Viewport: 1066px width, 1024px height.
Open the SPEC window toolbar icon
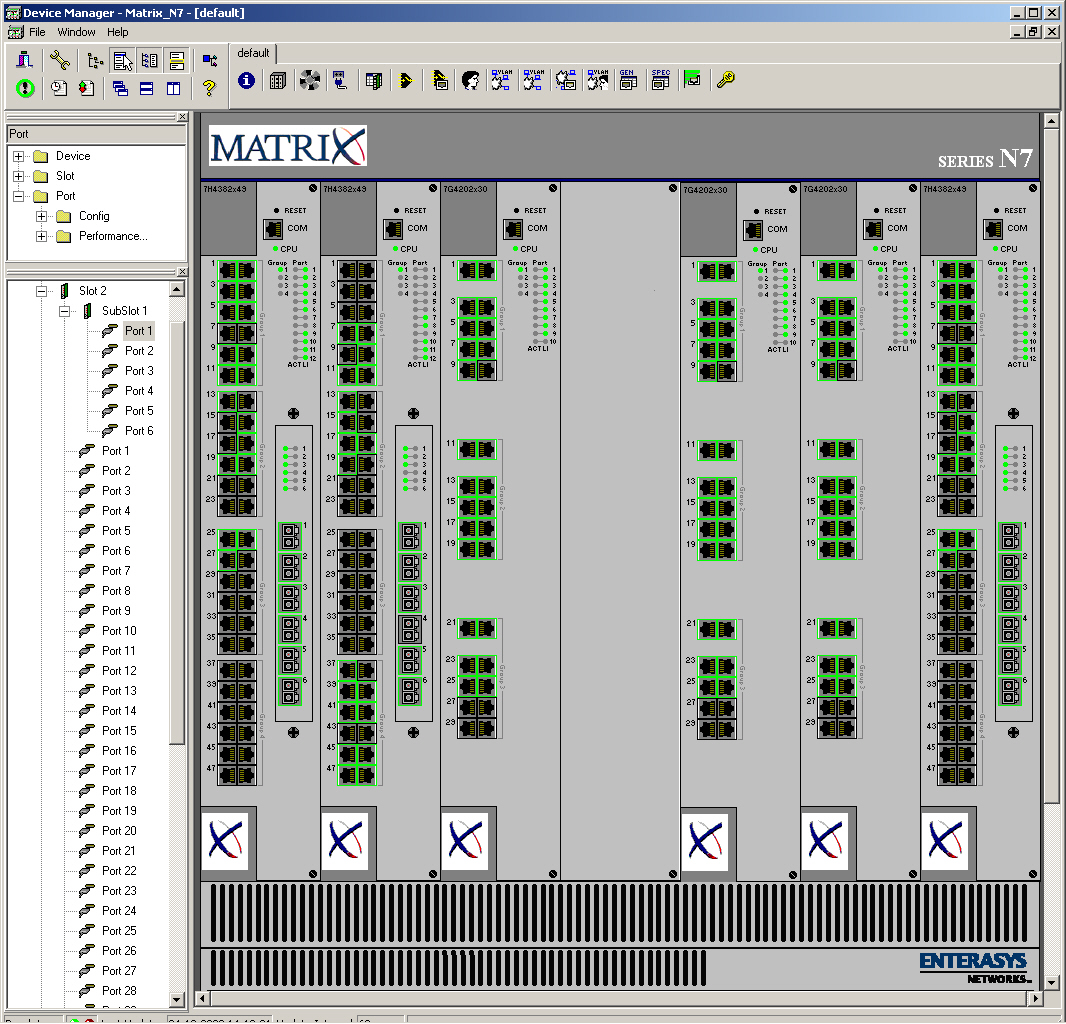coord(660,81)
